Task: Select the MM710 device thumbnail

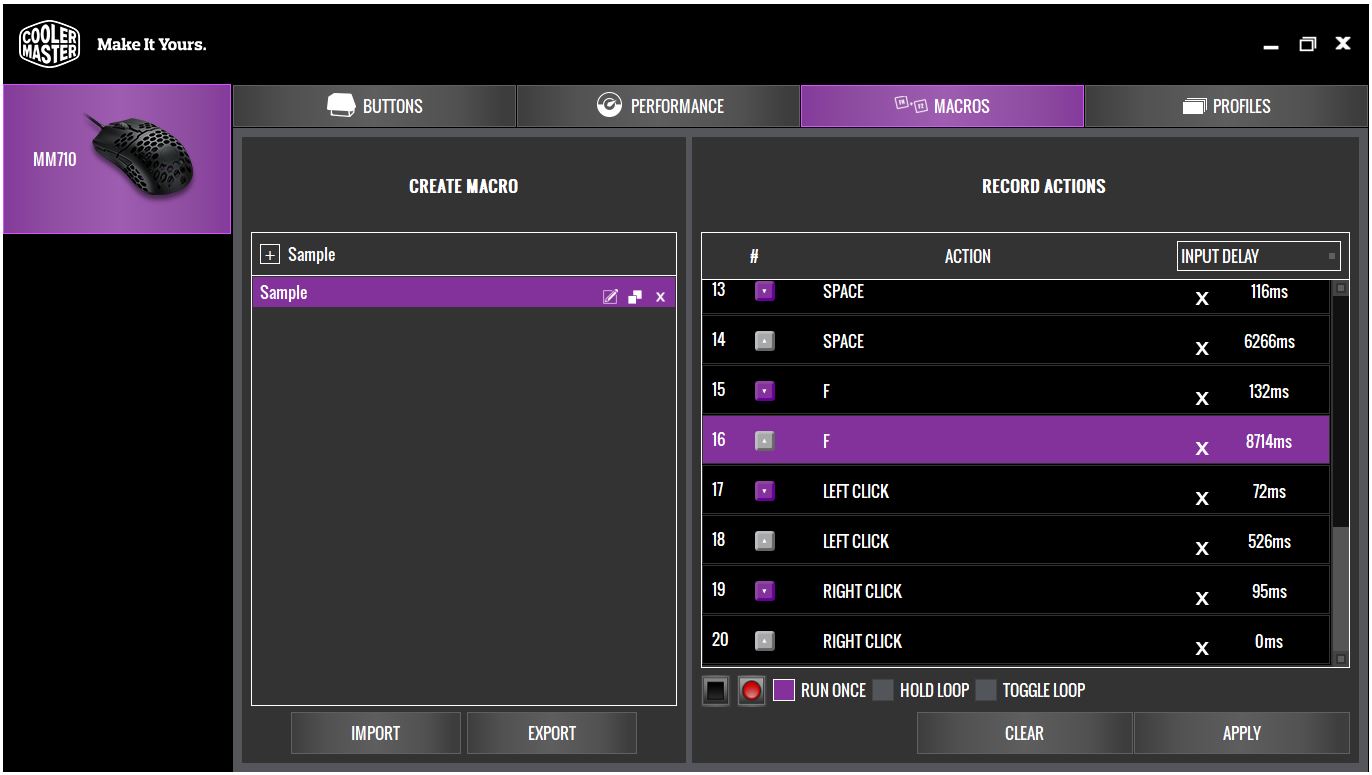Action: pyautogui.click(x=117, y=160)
